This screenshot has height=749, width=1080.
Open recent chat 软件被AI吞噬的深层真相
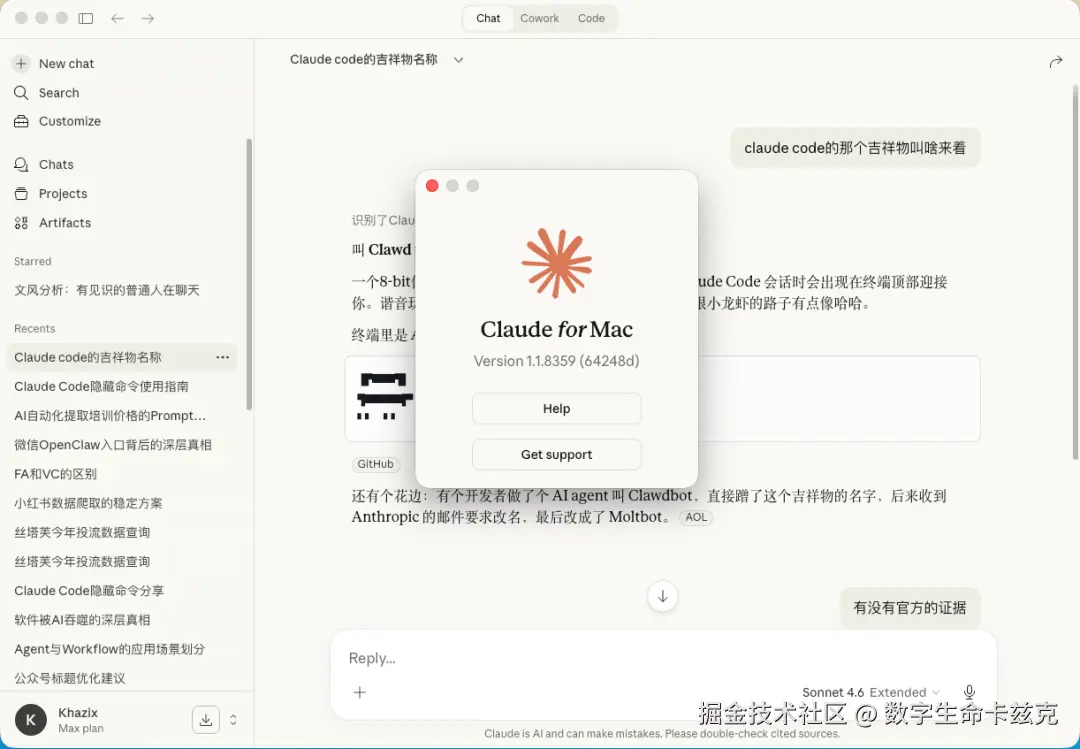(82, 619)
